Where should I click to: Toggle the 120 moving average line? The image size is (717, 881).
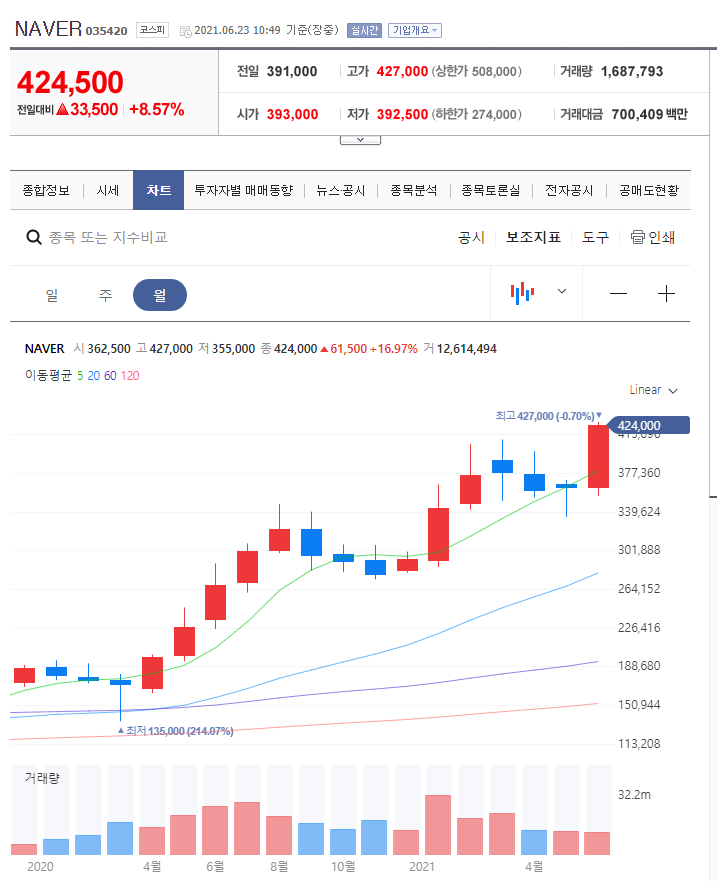(130, 376)
